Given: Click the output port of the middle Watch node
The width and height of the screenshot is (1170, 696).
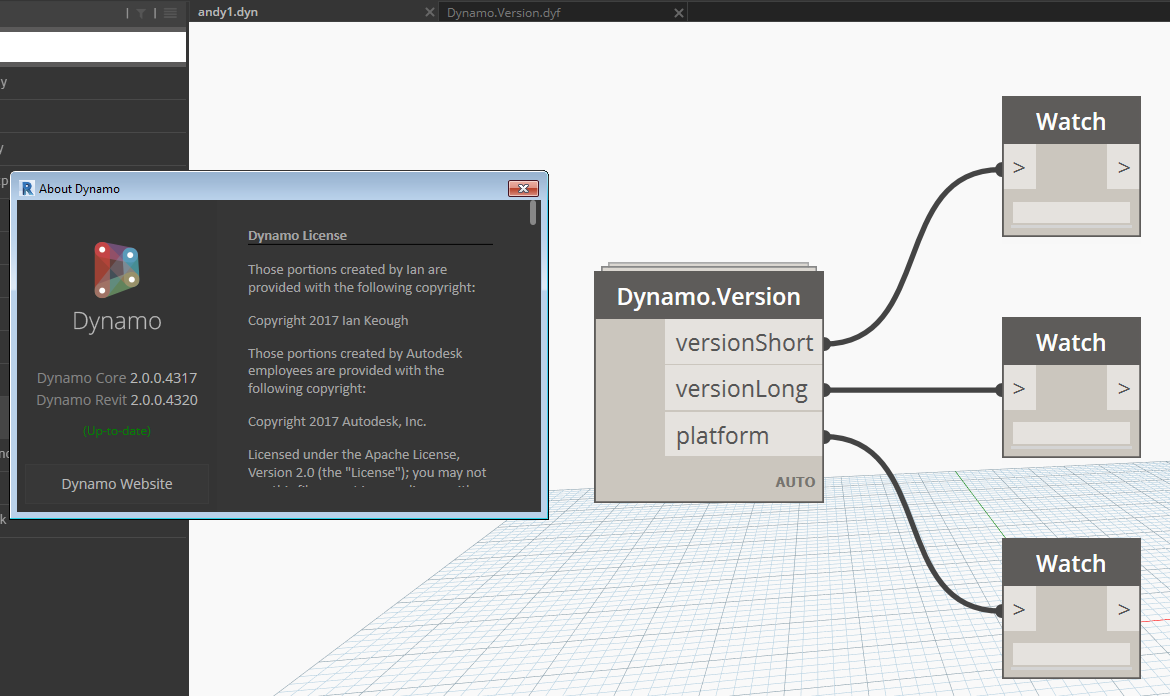Looking at the screenshot, I should tap(1124, 389).
